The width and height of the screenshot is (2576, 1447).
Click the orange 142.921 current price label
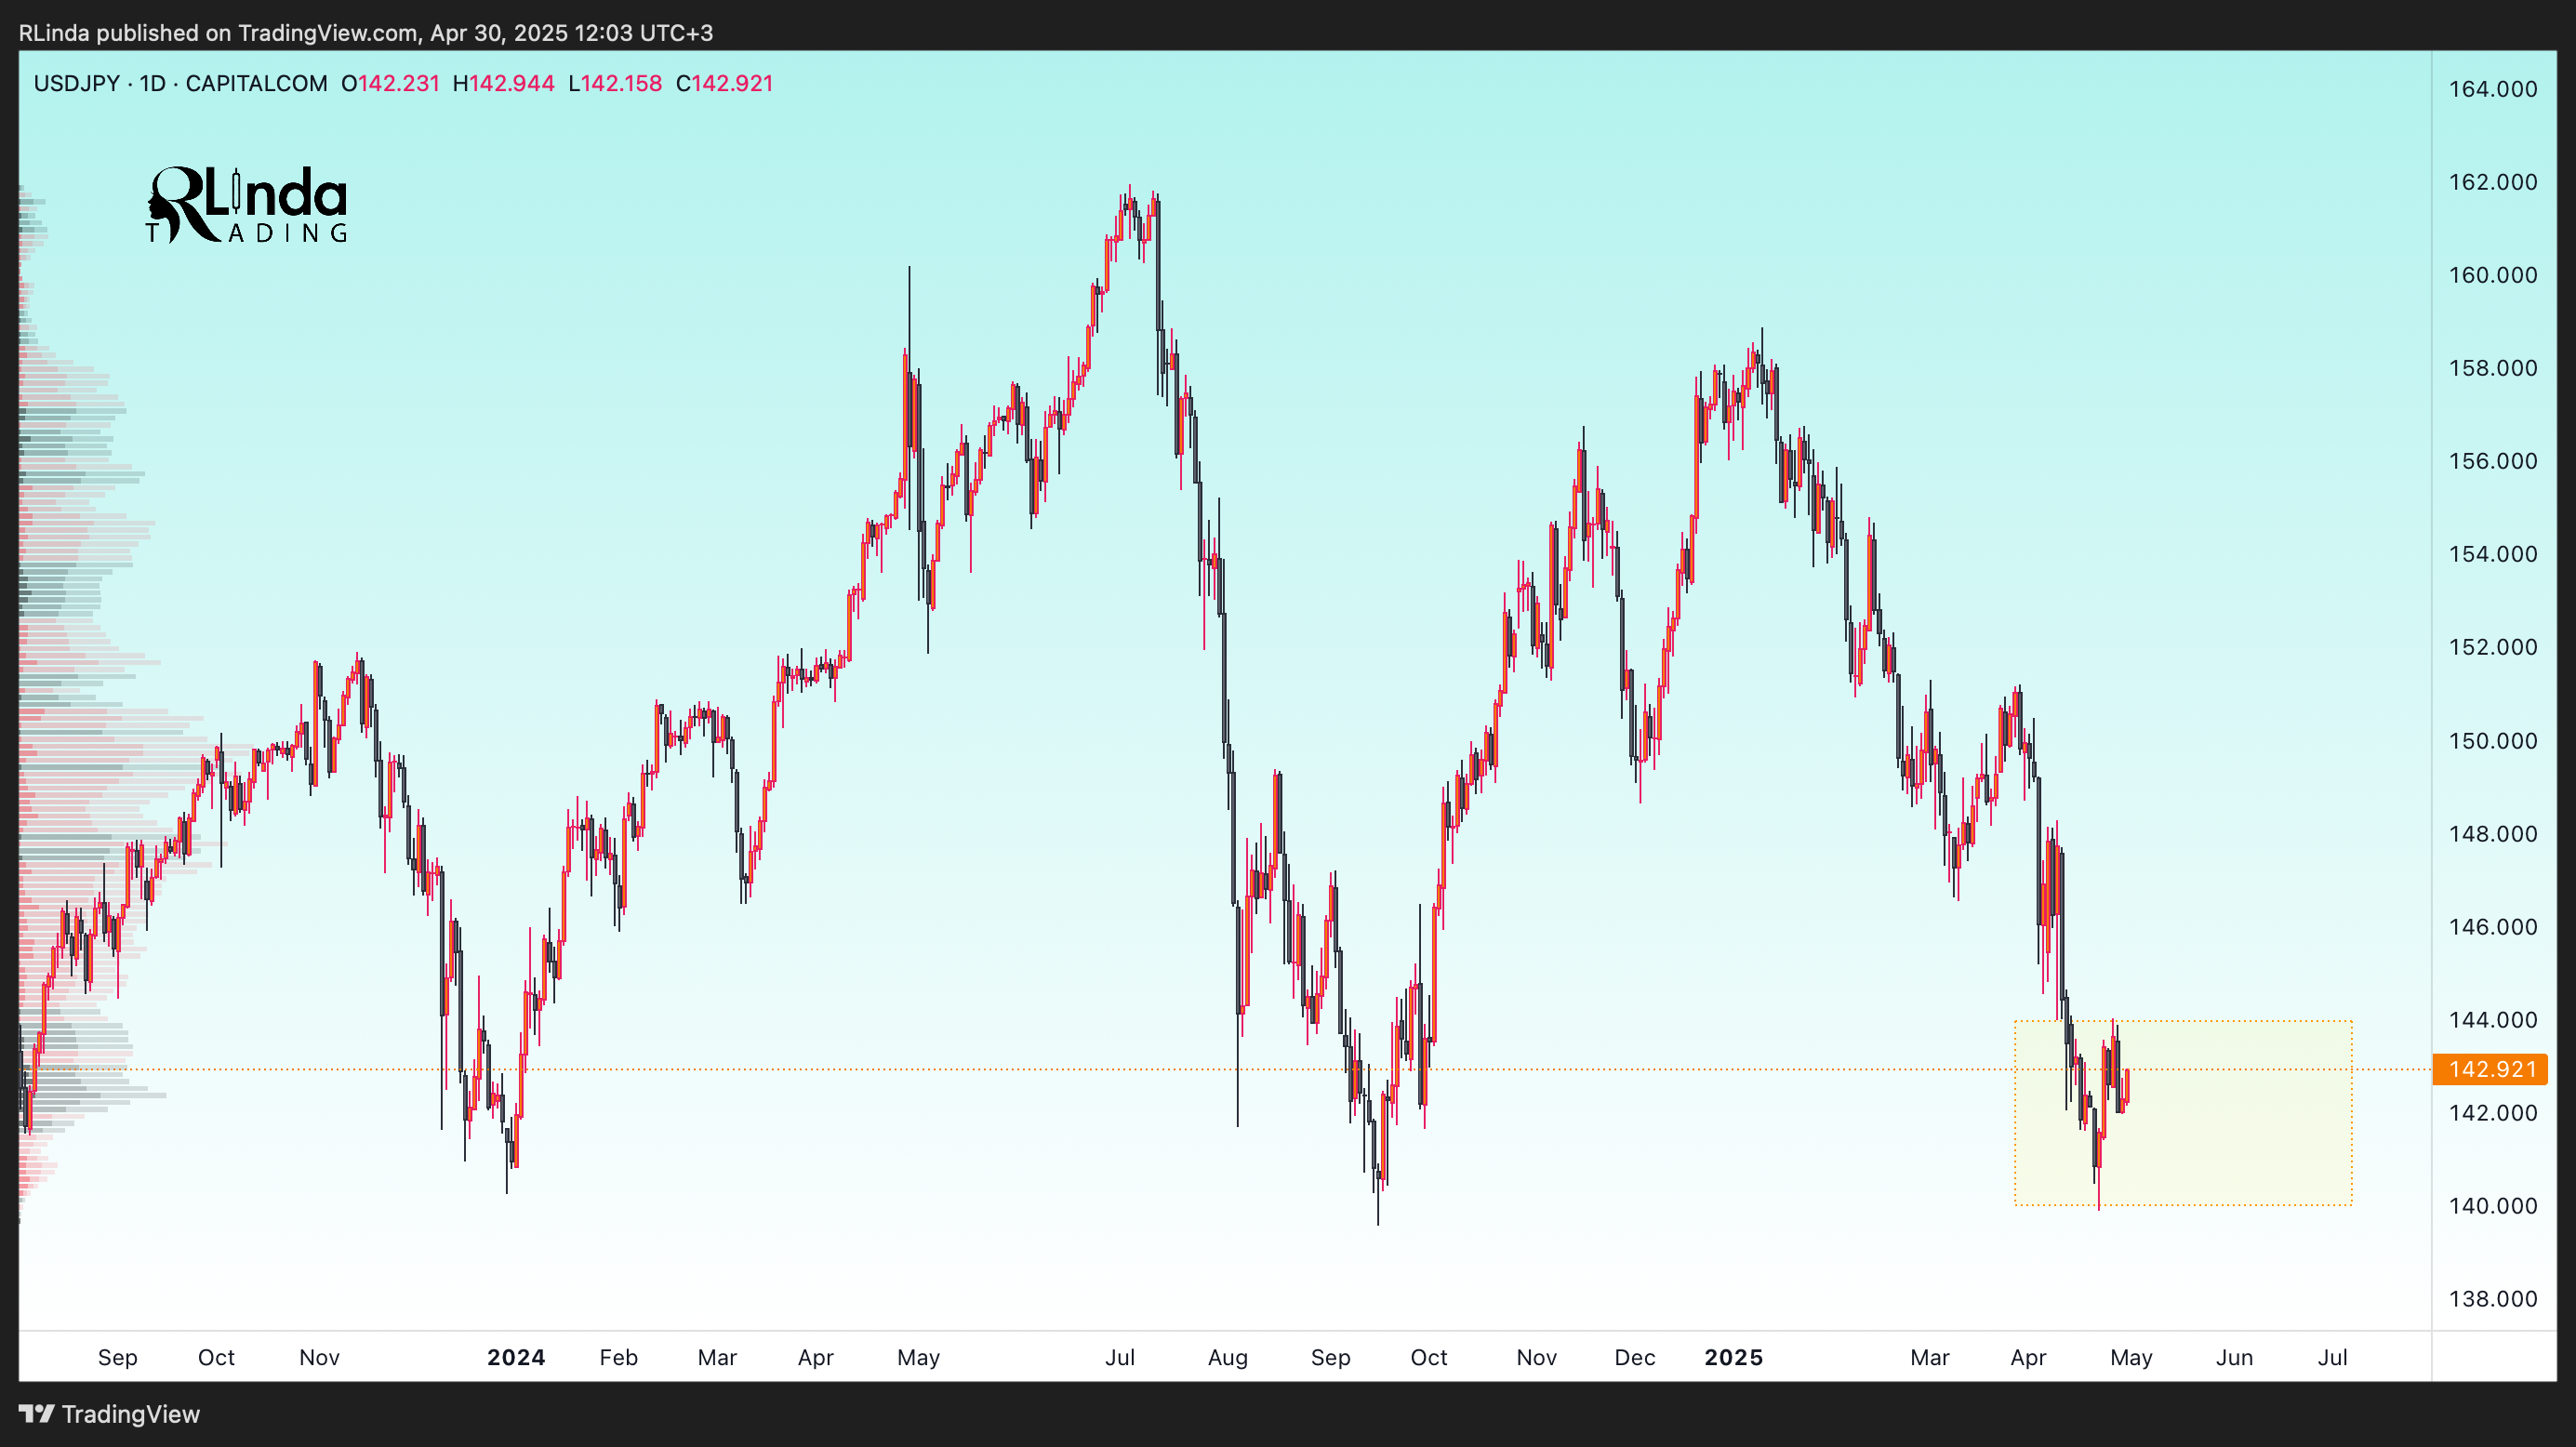point(2491,1069)
